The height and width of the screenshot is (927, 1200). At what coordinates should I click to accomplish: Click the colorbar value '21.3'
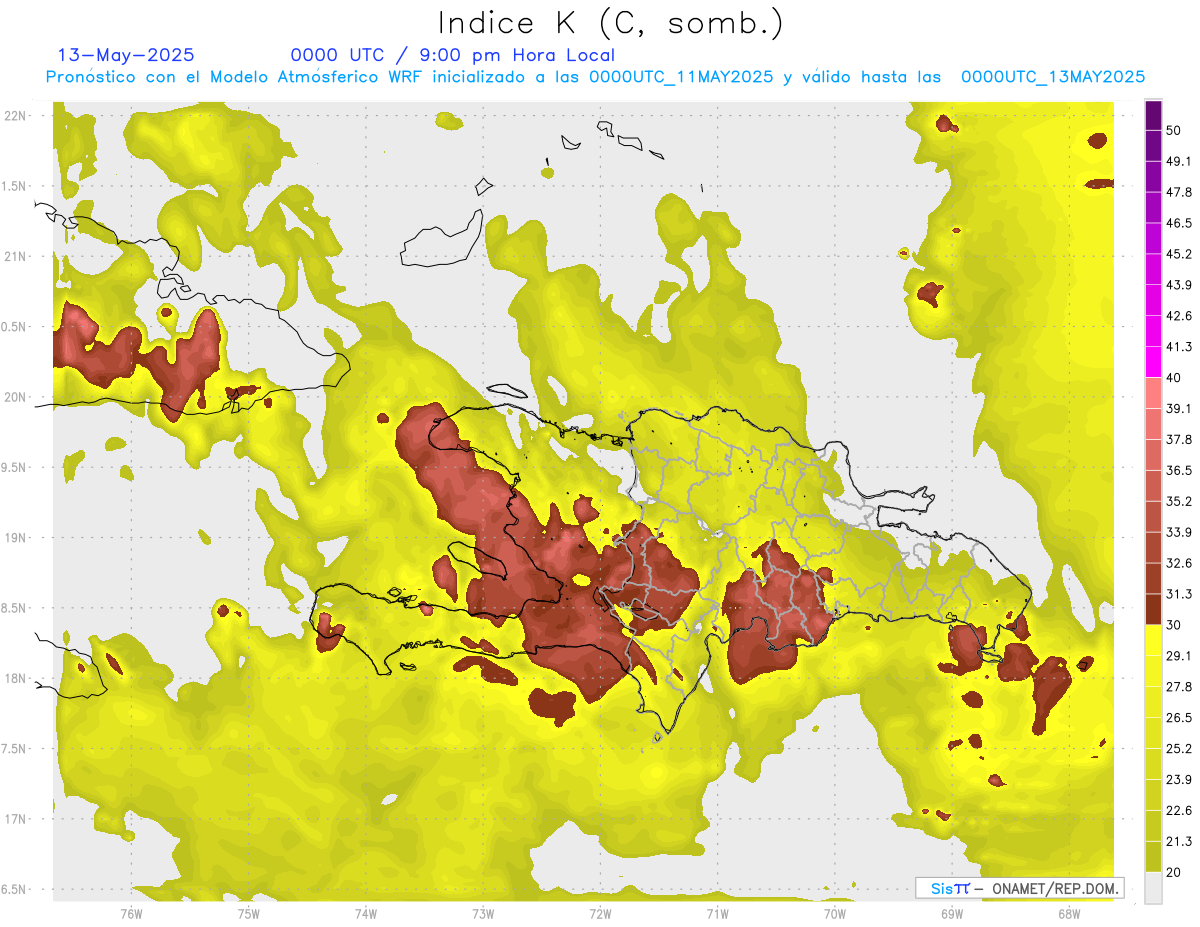tap(1178, 841)
